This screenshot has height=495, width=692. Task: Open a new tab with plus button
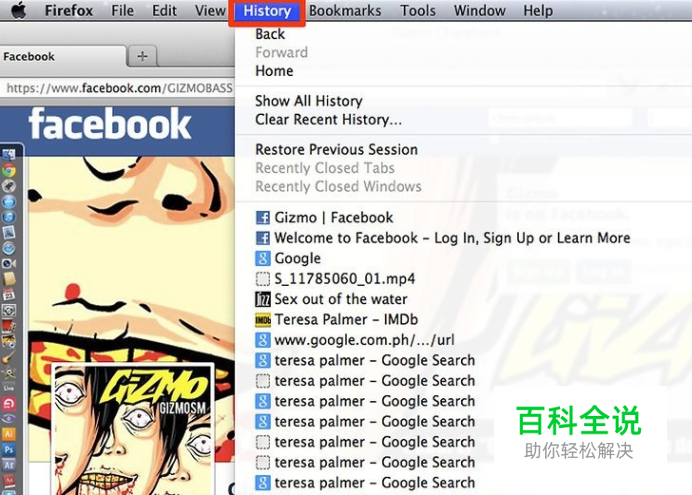tap(142, 56)
